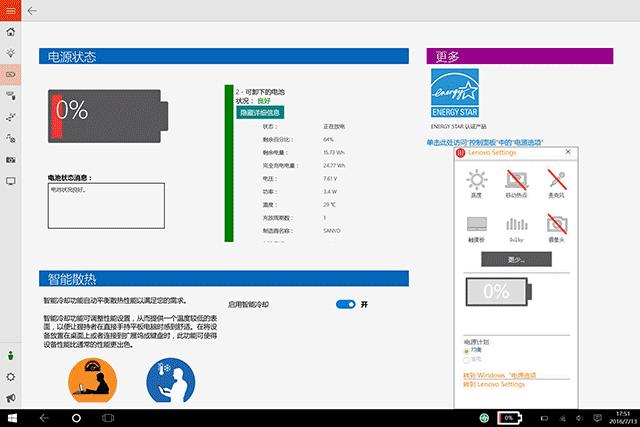Screen dimensions: 640x427
Task: Open the audio settings icon in the sidebar
Action: click(x=11, y=138)
